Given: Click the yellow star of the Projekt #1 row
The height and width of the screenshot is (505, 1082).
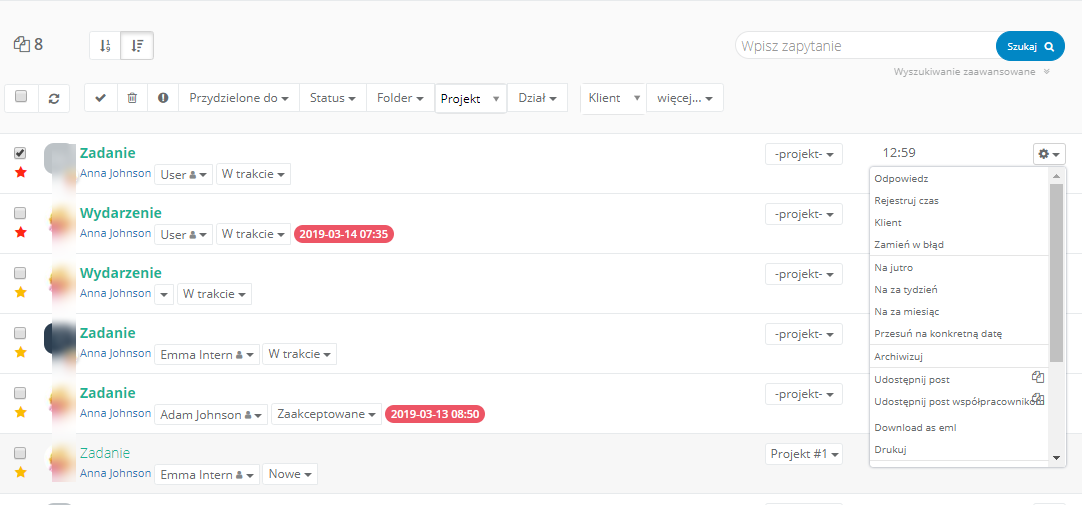Looking at the screenshot, I should tap(21, 472).
